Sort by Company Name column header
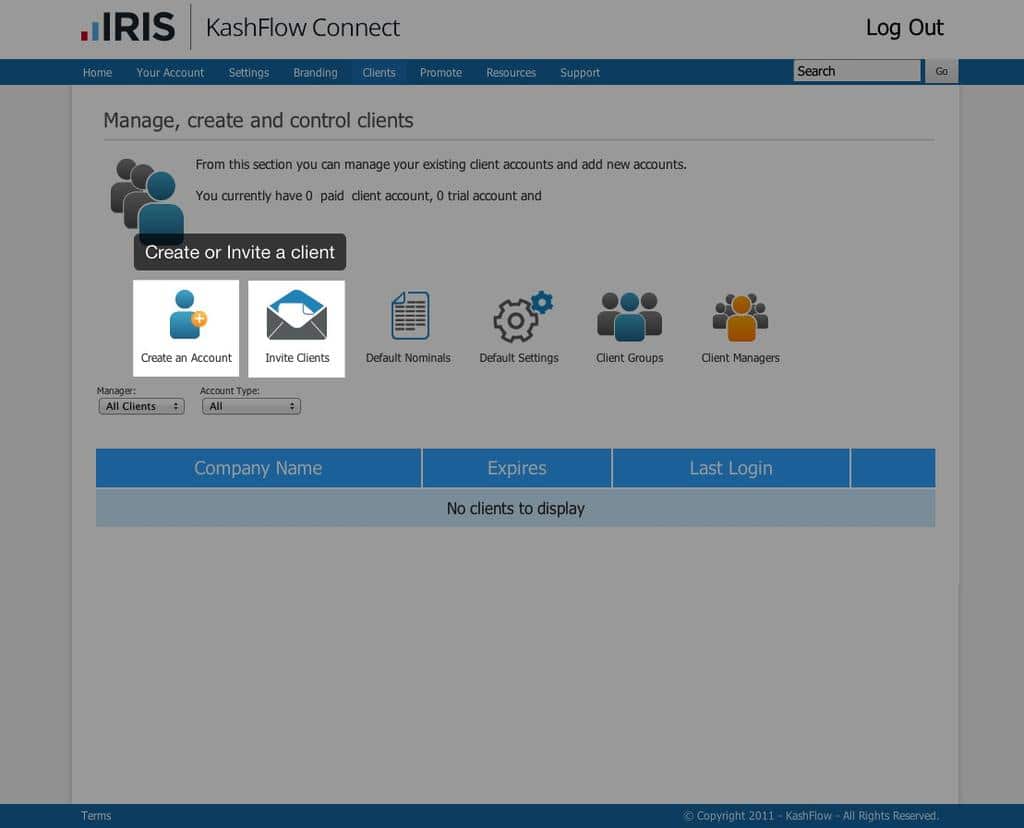 (x=258, y=468)
